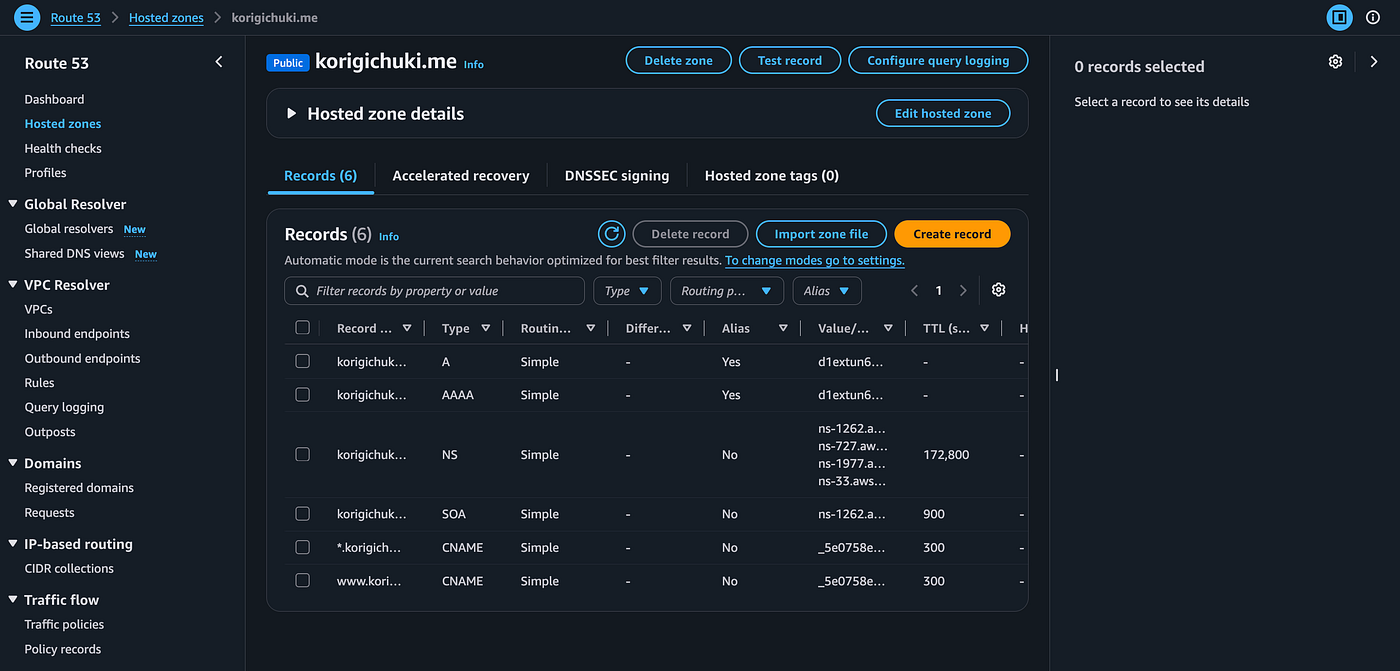The width and height of the screenshot is (1400, 671).
Task: Open Dashboard in side navigation
Action: (x=54, y=100)
